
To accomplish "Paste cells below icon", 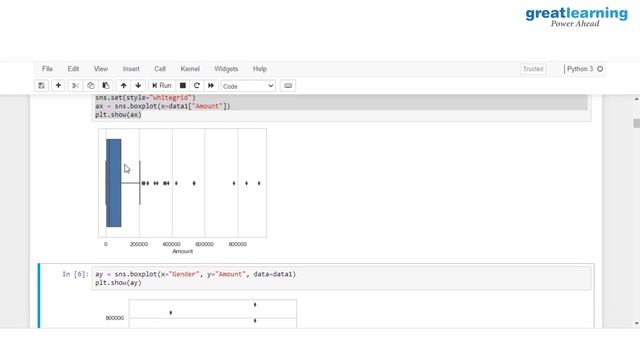I will (106, 86).
